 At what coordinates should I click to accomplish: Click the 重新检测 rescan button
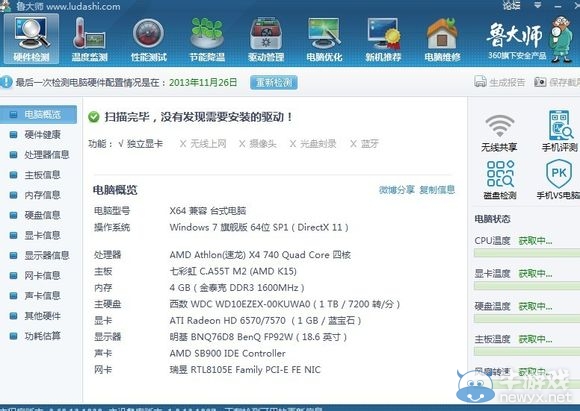coord(274,82)
